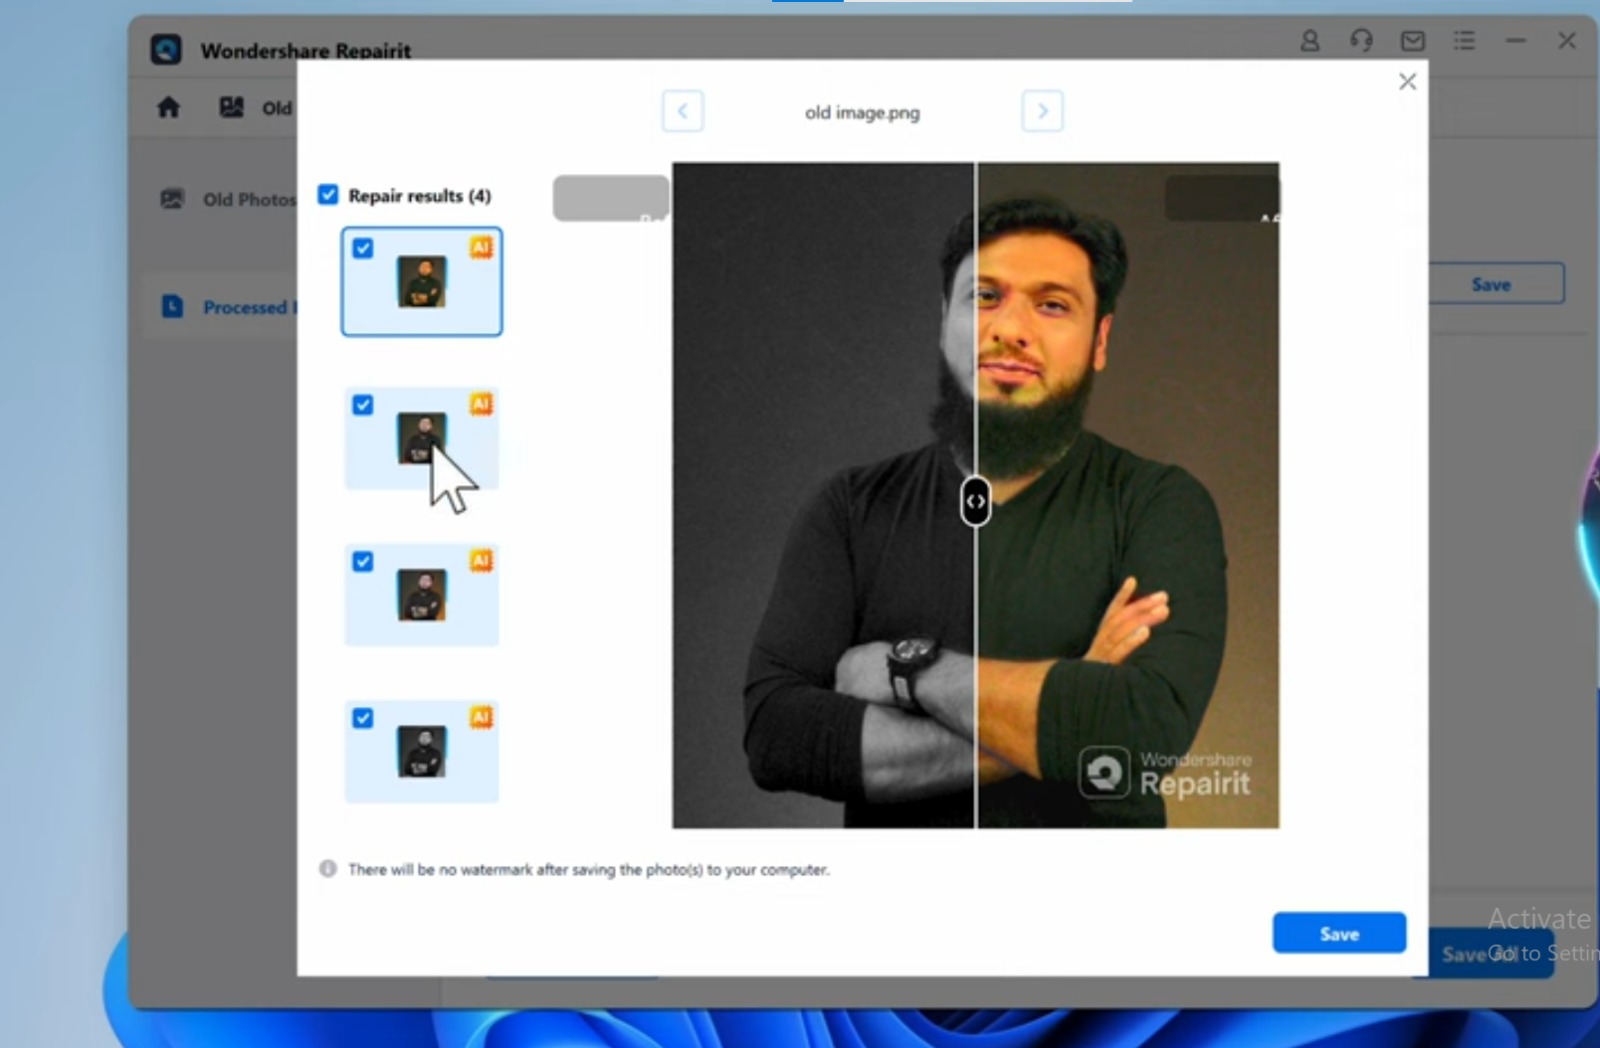Open the list menu icon in title bar

(x=1464, y=41)
